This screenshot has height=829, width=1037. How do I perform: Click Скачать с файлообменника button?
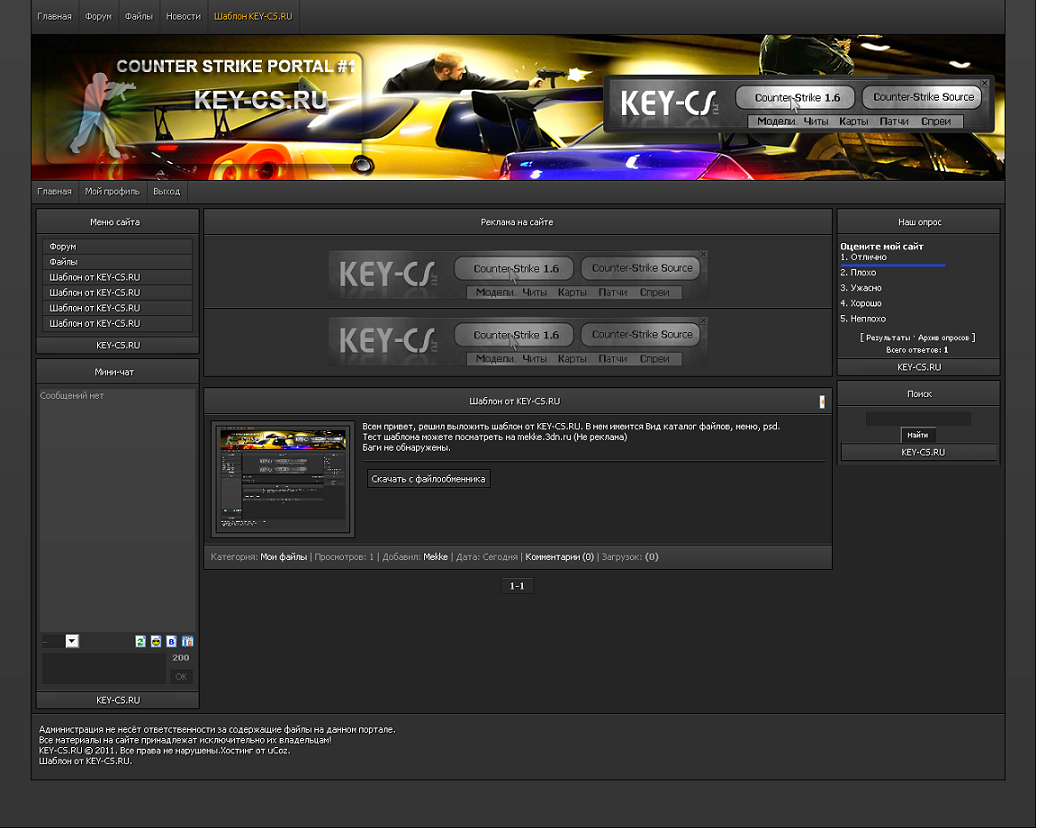pyautogui.click(x=428, y=479)
